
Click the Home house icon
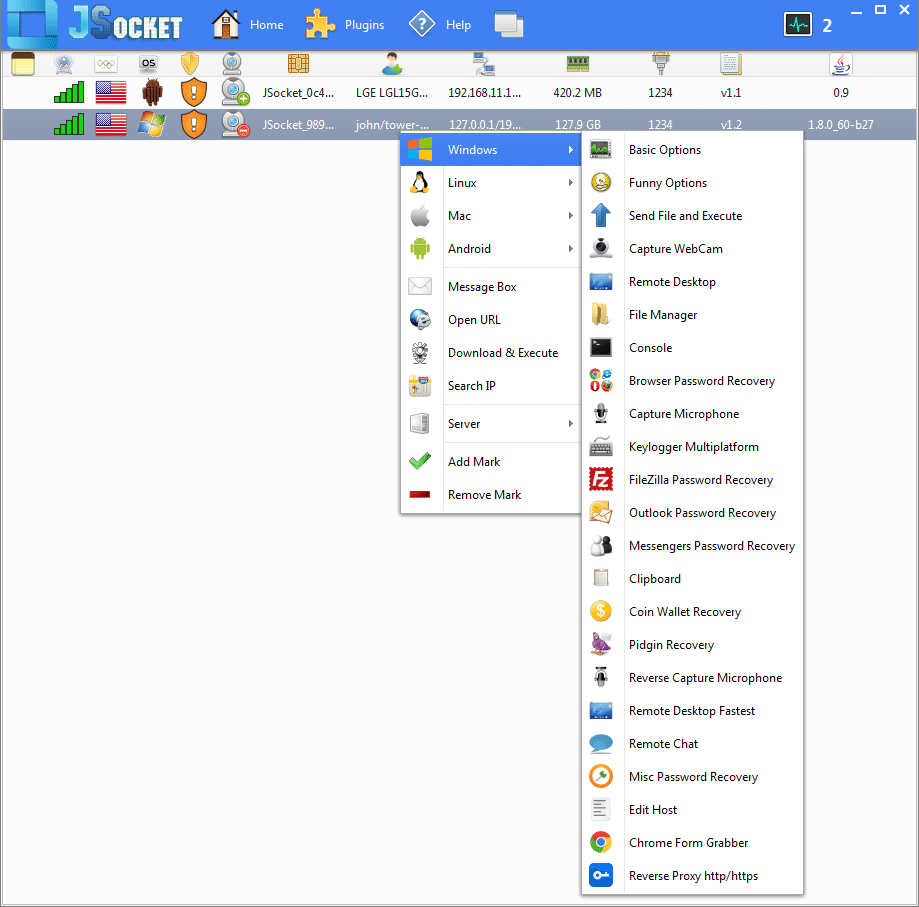(x=226, y=25)
